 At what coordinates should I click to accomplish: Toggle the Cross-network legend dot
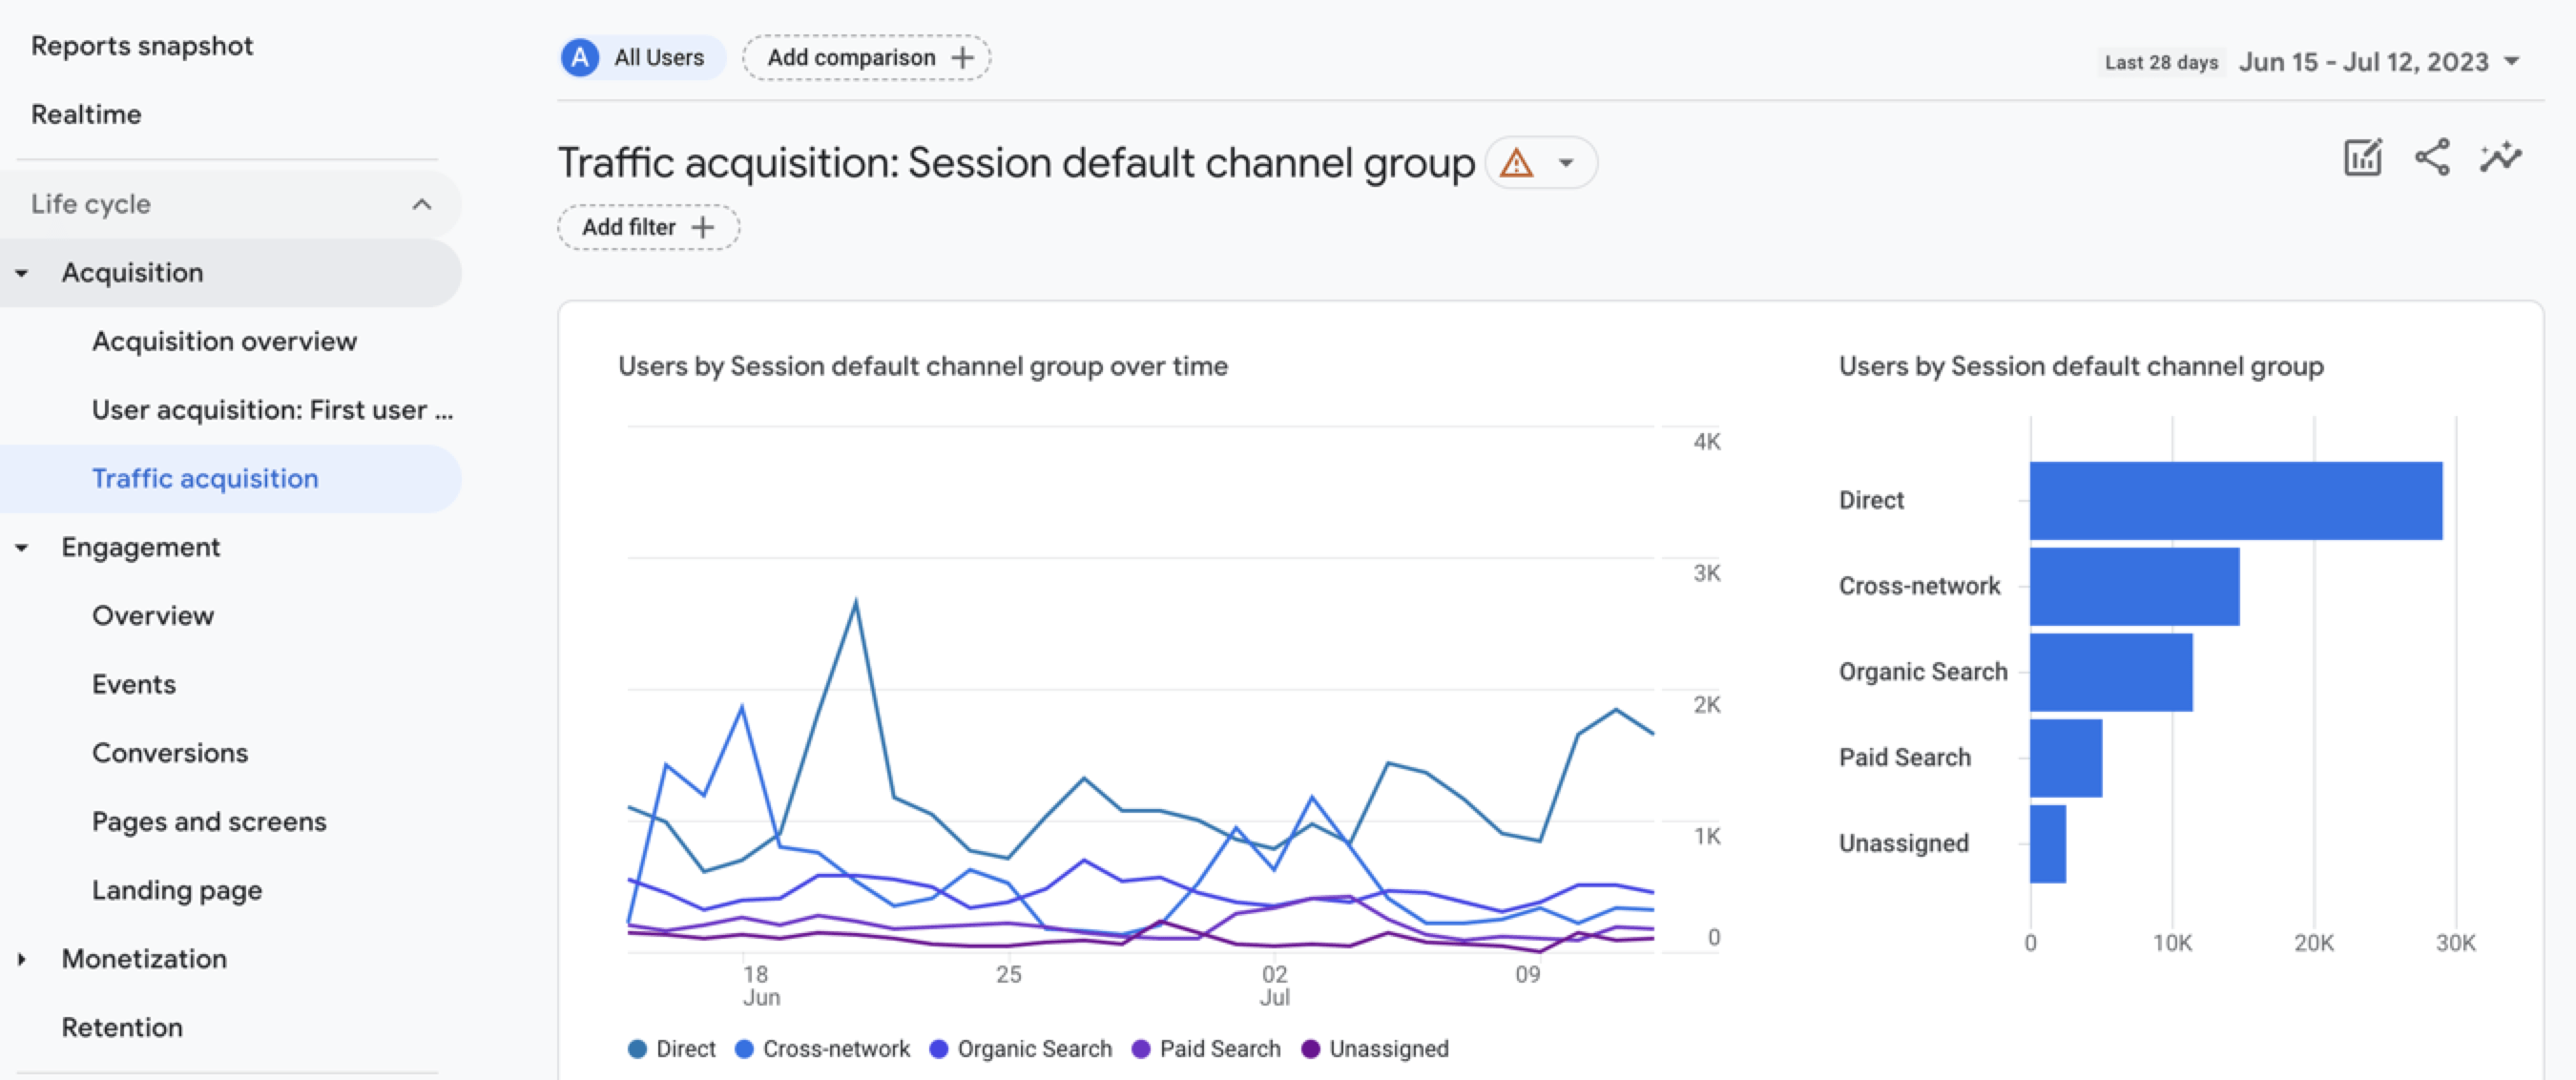[744, 1049]
